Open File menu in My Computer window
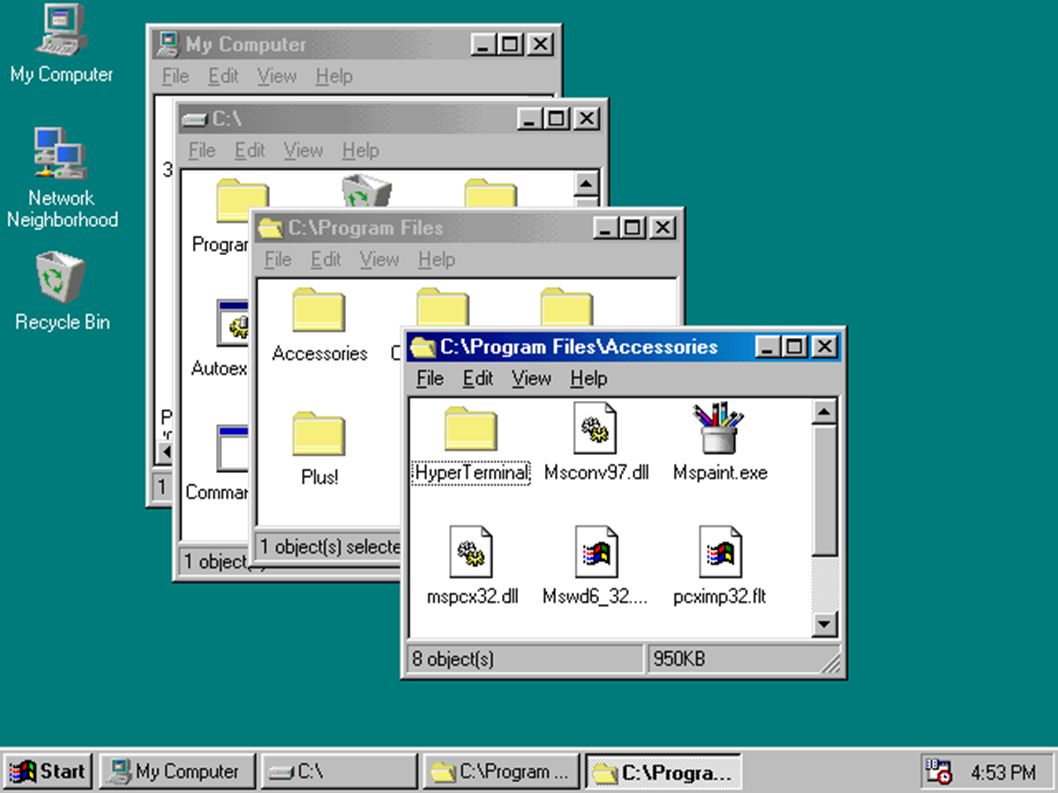 click(x=175, y=76)
